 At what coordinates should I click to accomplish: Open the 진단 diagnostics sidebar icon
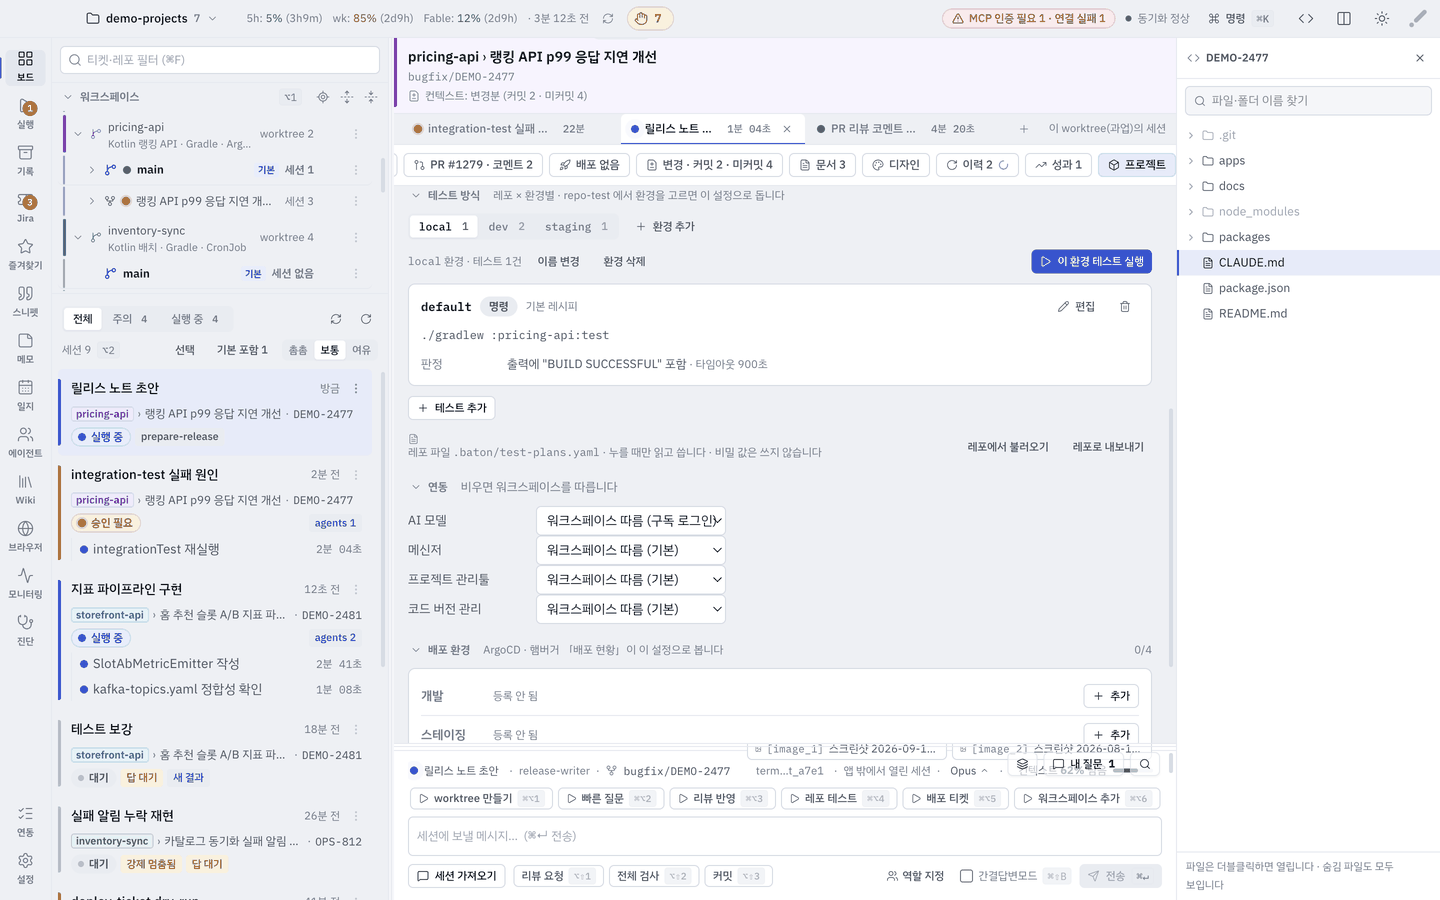click(x=25, y=630)
